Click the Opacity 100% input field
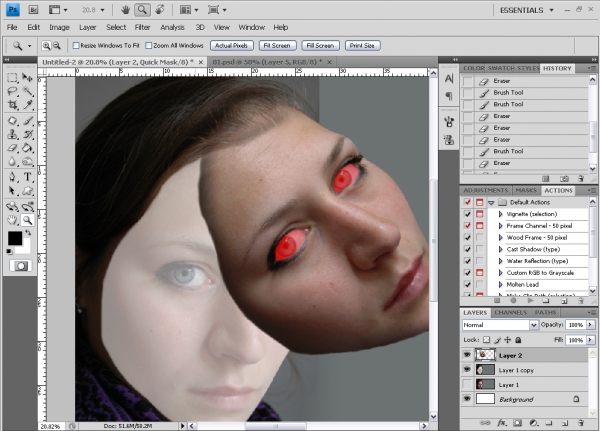Viewport: 600px width, 431px height. tap(576, 325)
